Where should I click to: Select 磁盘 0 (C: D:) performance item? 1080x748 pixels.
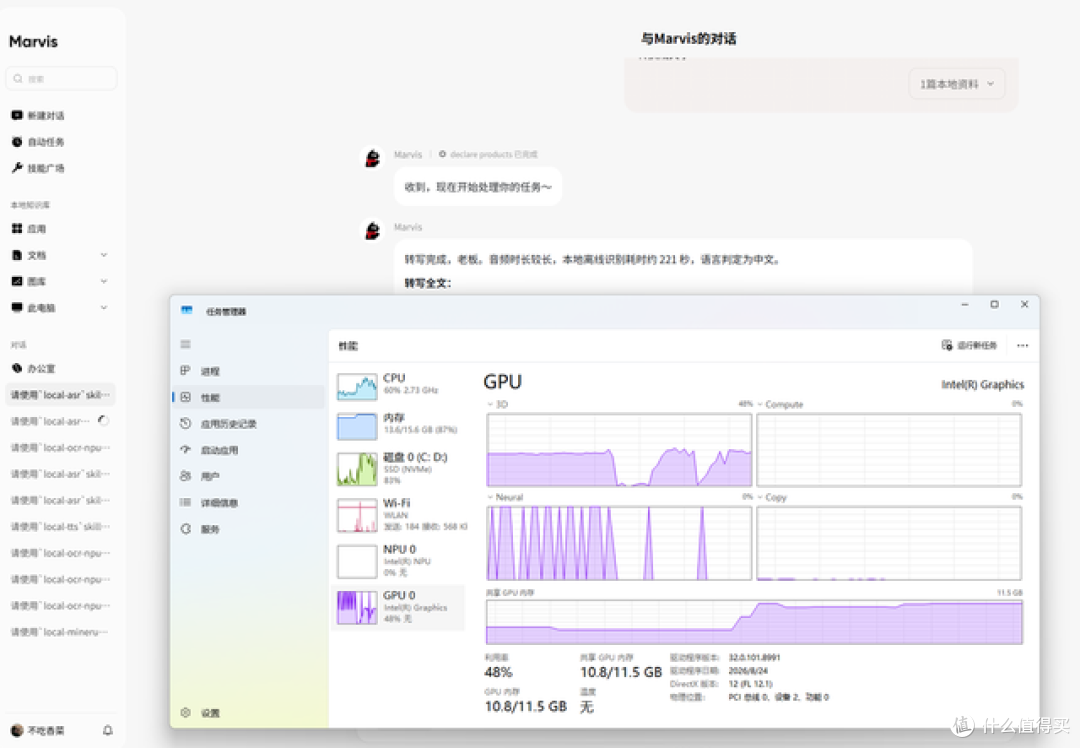click(x=399, y=468)
